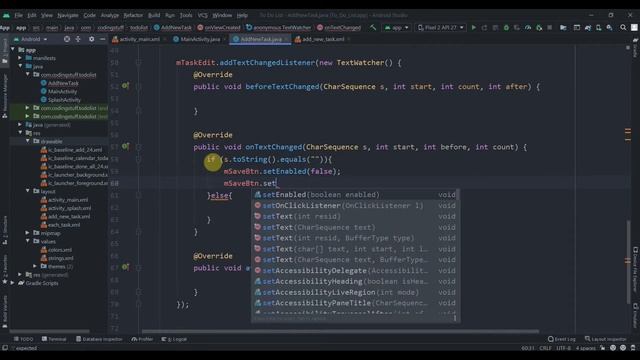Open the Pixel 2 API 27 device dropdown
The image size is (640, 360).
[441, 28]
